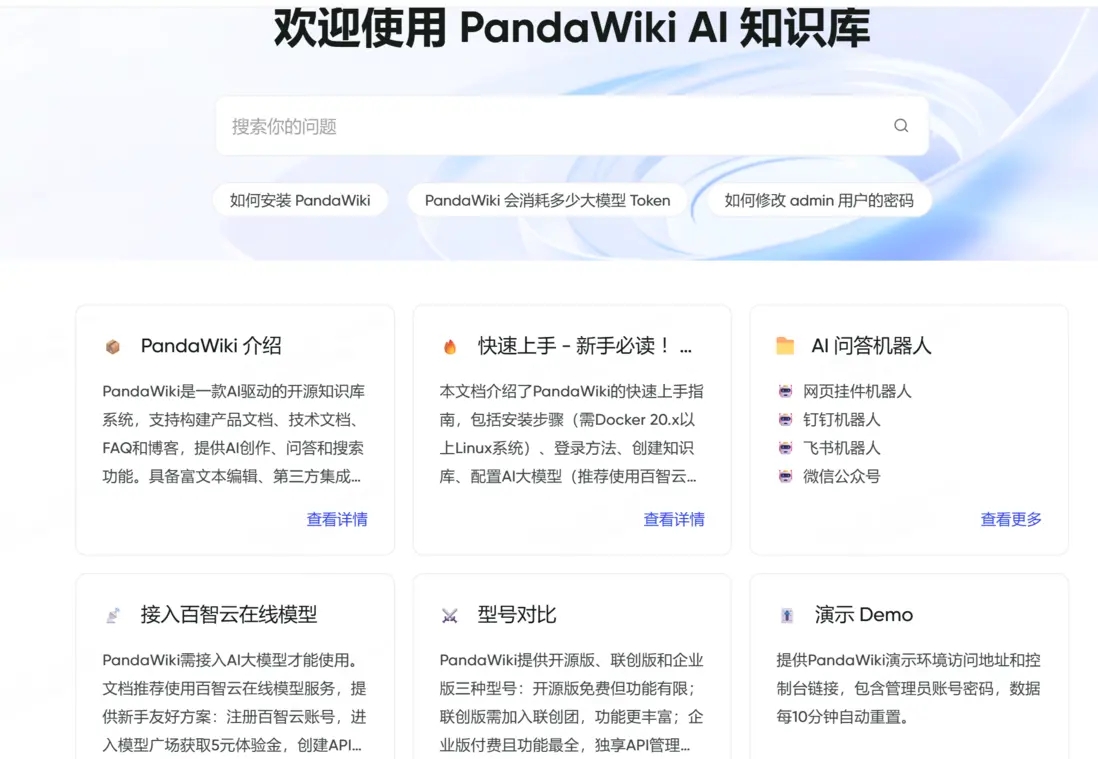
Task: Click the 接入百智云在线模型 description paragraph
Action: (x=234, y=702)
